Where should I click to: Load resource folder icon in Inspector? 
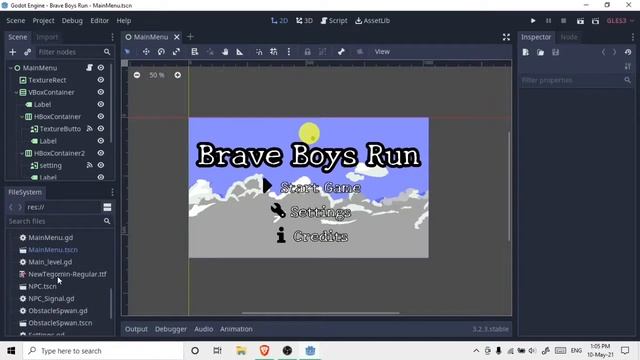(540, 52)
